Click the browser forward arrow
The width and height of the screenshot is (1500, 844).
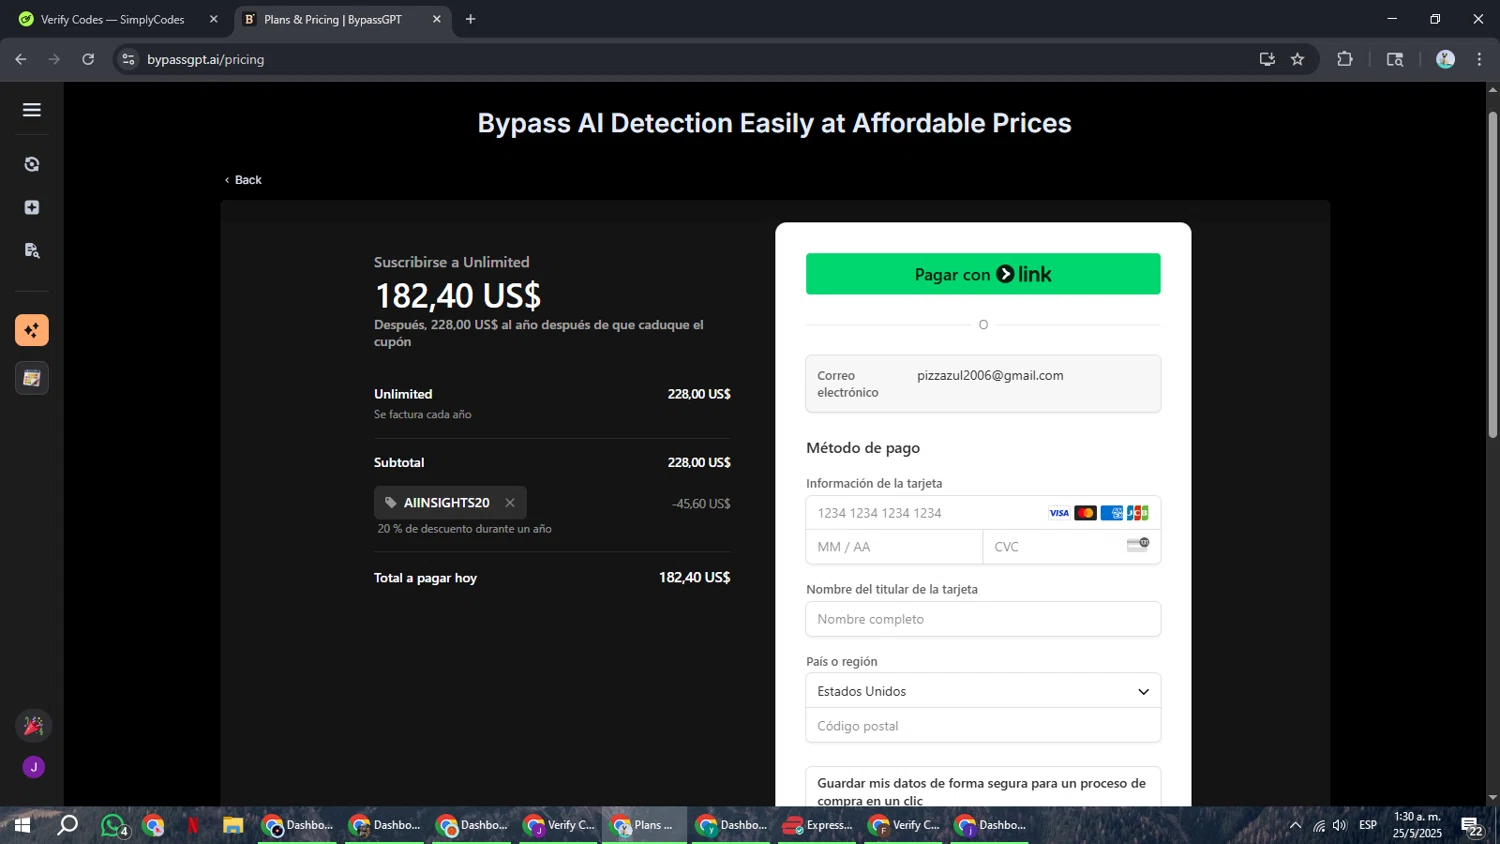pyautogui.click(x=54, y=59)
